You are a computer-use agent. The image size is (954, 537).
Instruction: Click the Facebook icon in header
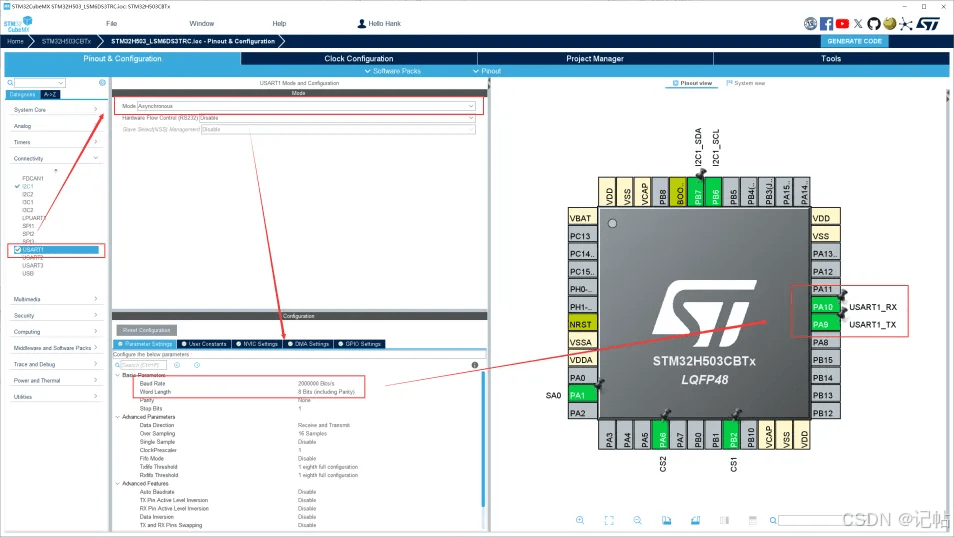[x=827, y=23]
